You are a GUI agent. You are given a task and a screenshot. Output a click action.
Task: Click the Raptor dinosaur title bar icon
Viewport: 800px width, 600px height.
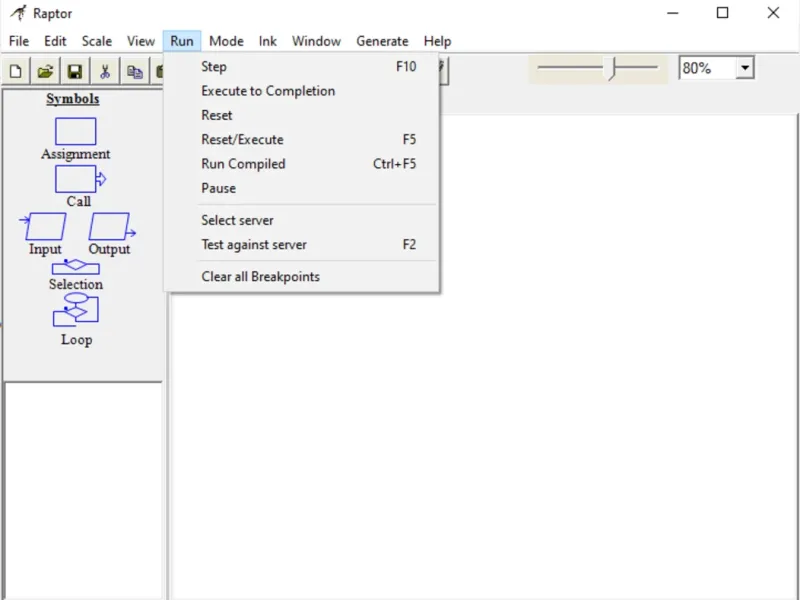tap(18, 13)
